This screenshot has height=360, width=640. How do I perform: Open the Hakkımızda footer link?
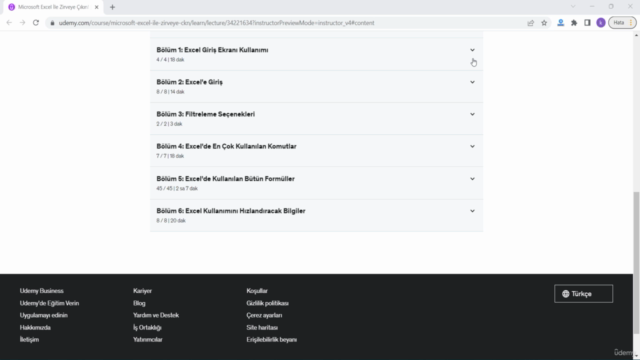(x=35, y=327)
